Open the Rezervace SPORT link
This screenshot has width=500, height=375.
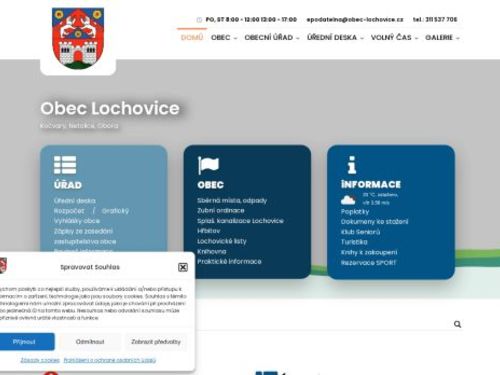click(368, 263)
